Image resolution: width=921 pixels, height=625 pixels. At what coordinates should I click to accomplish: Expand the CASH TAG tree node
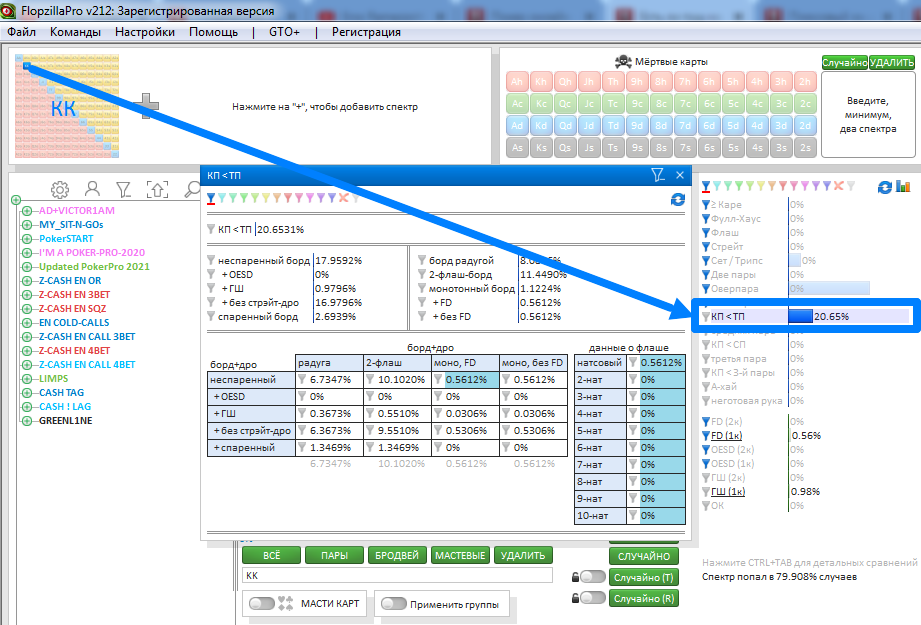(x=15, y=393)
